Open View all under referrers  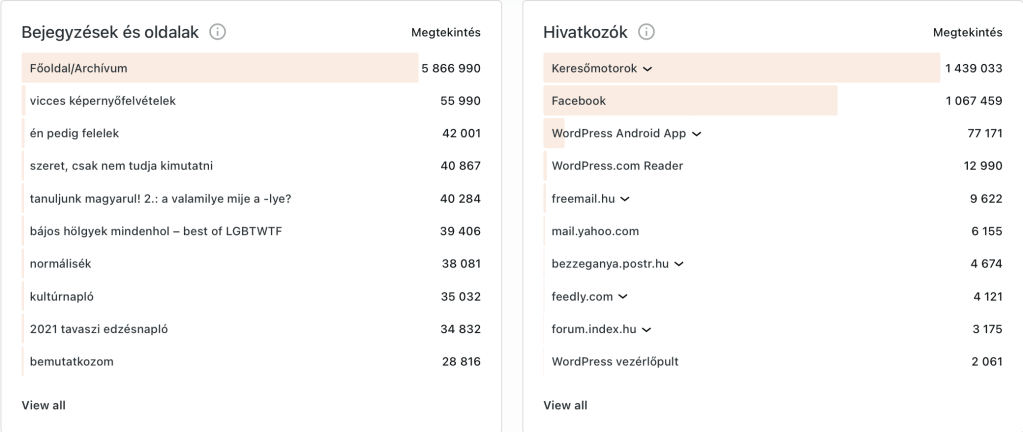(565, 405)
